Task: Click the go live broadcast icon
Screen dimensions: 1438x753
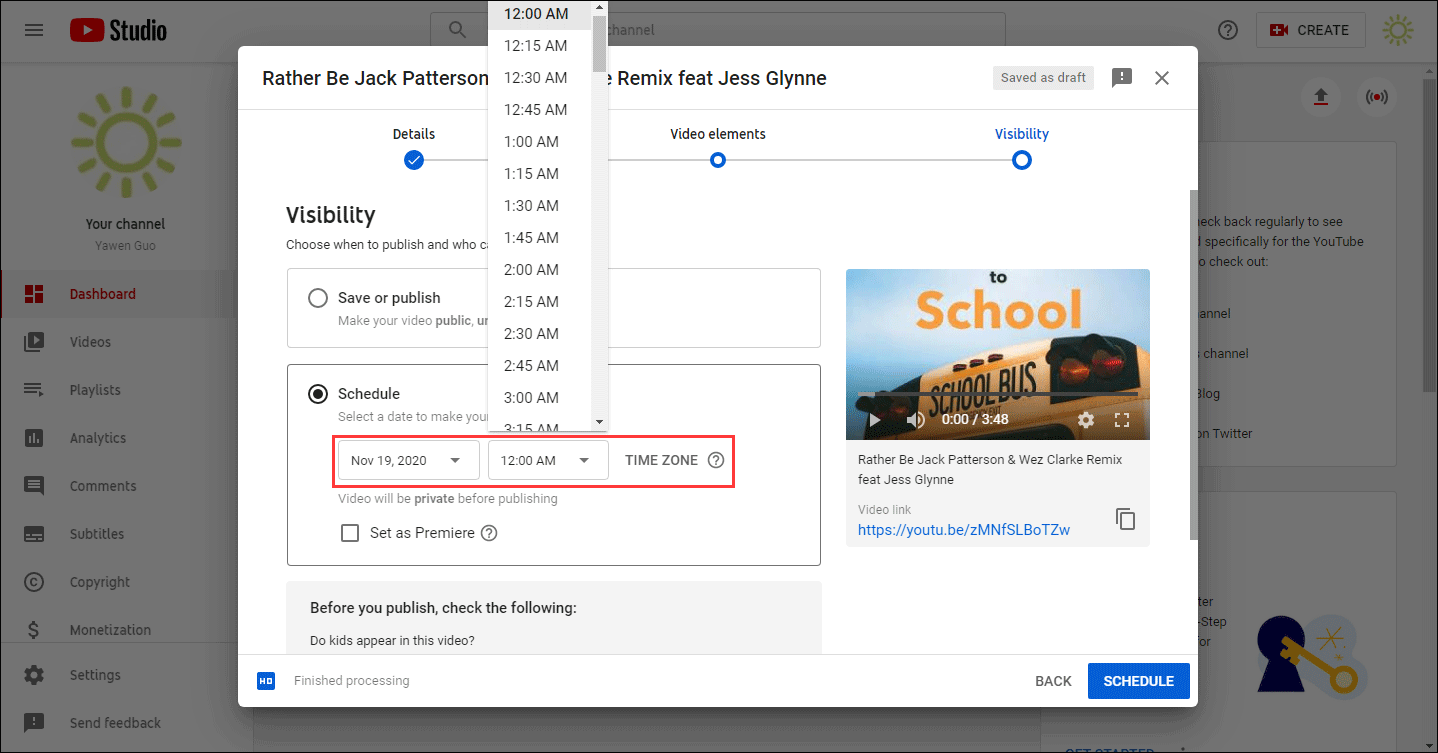Action: pyautogui.click(x=1377, y=97)
